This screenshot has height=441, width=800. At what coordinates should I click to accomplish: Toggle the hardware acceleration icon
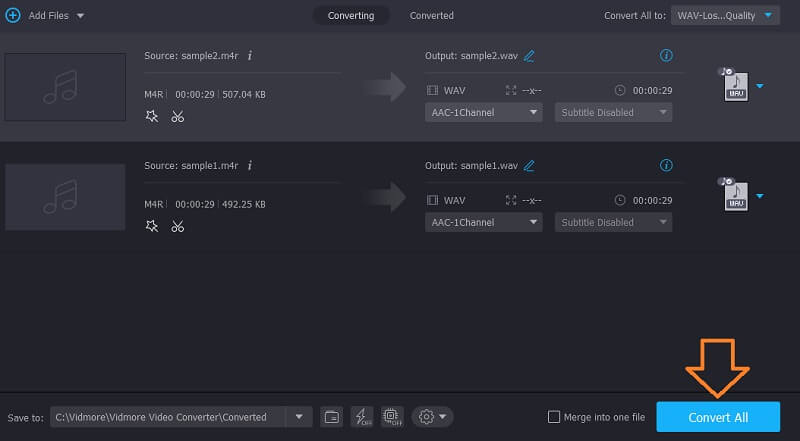click(391, 416)
